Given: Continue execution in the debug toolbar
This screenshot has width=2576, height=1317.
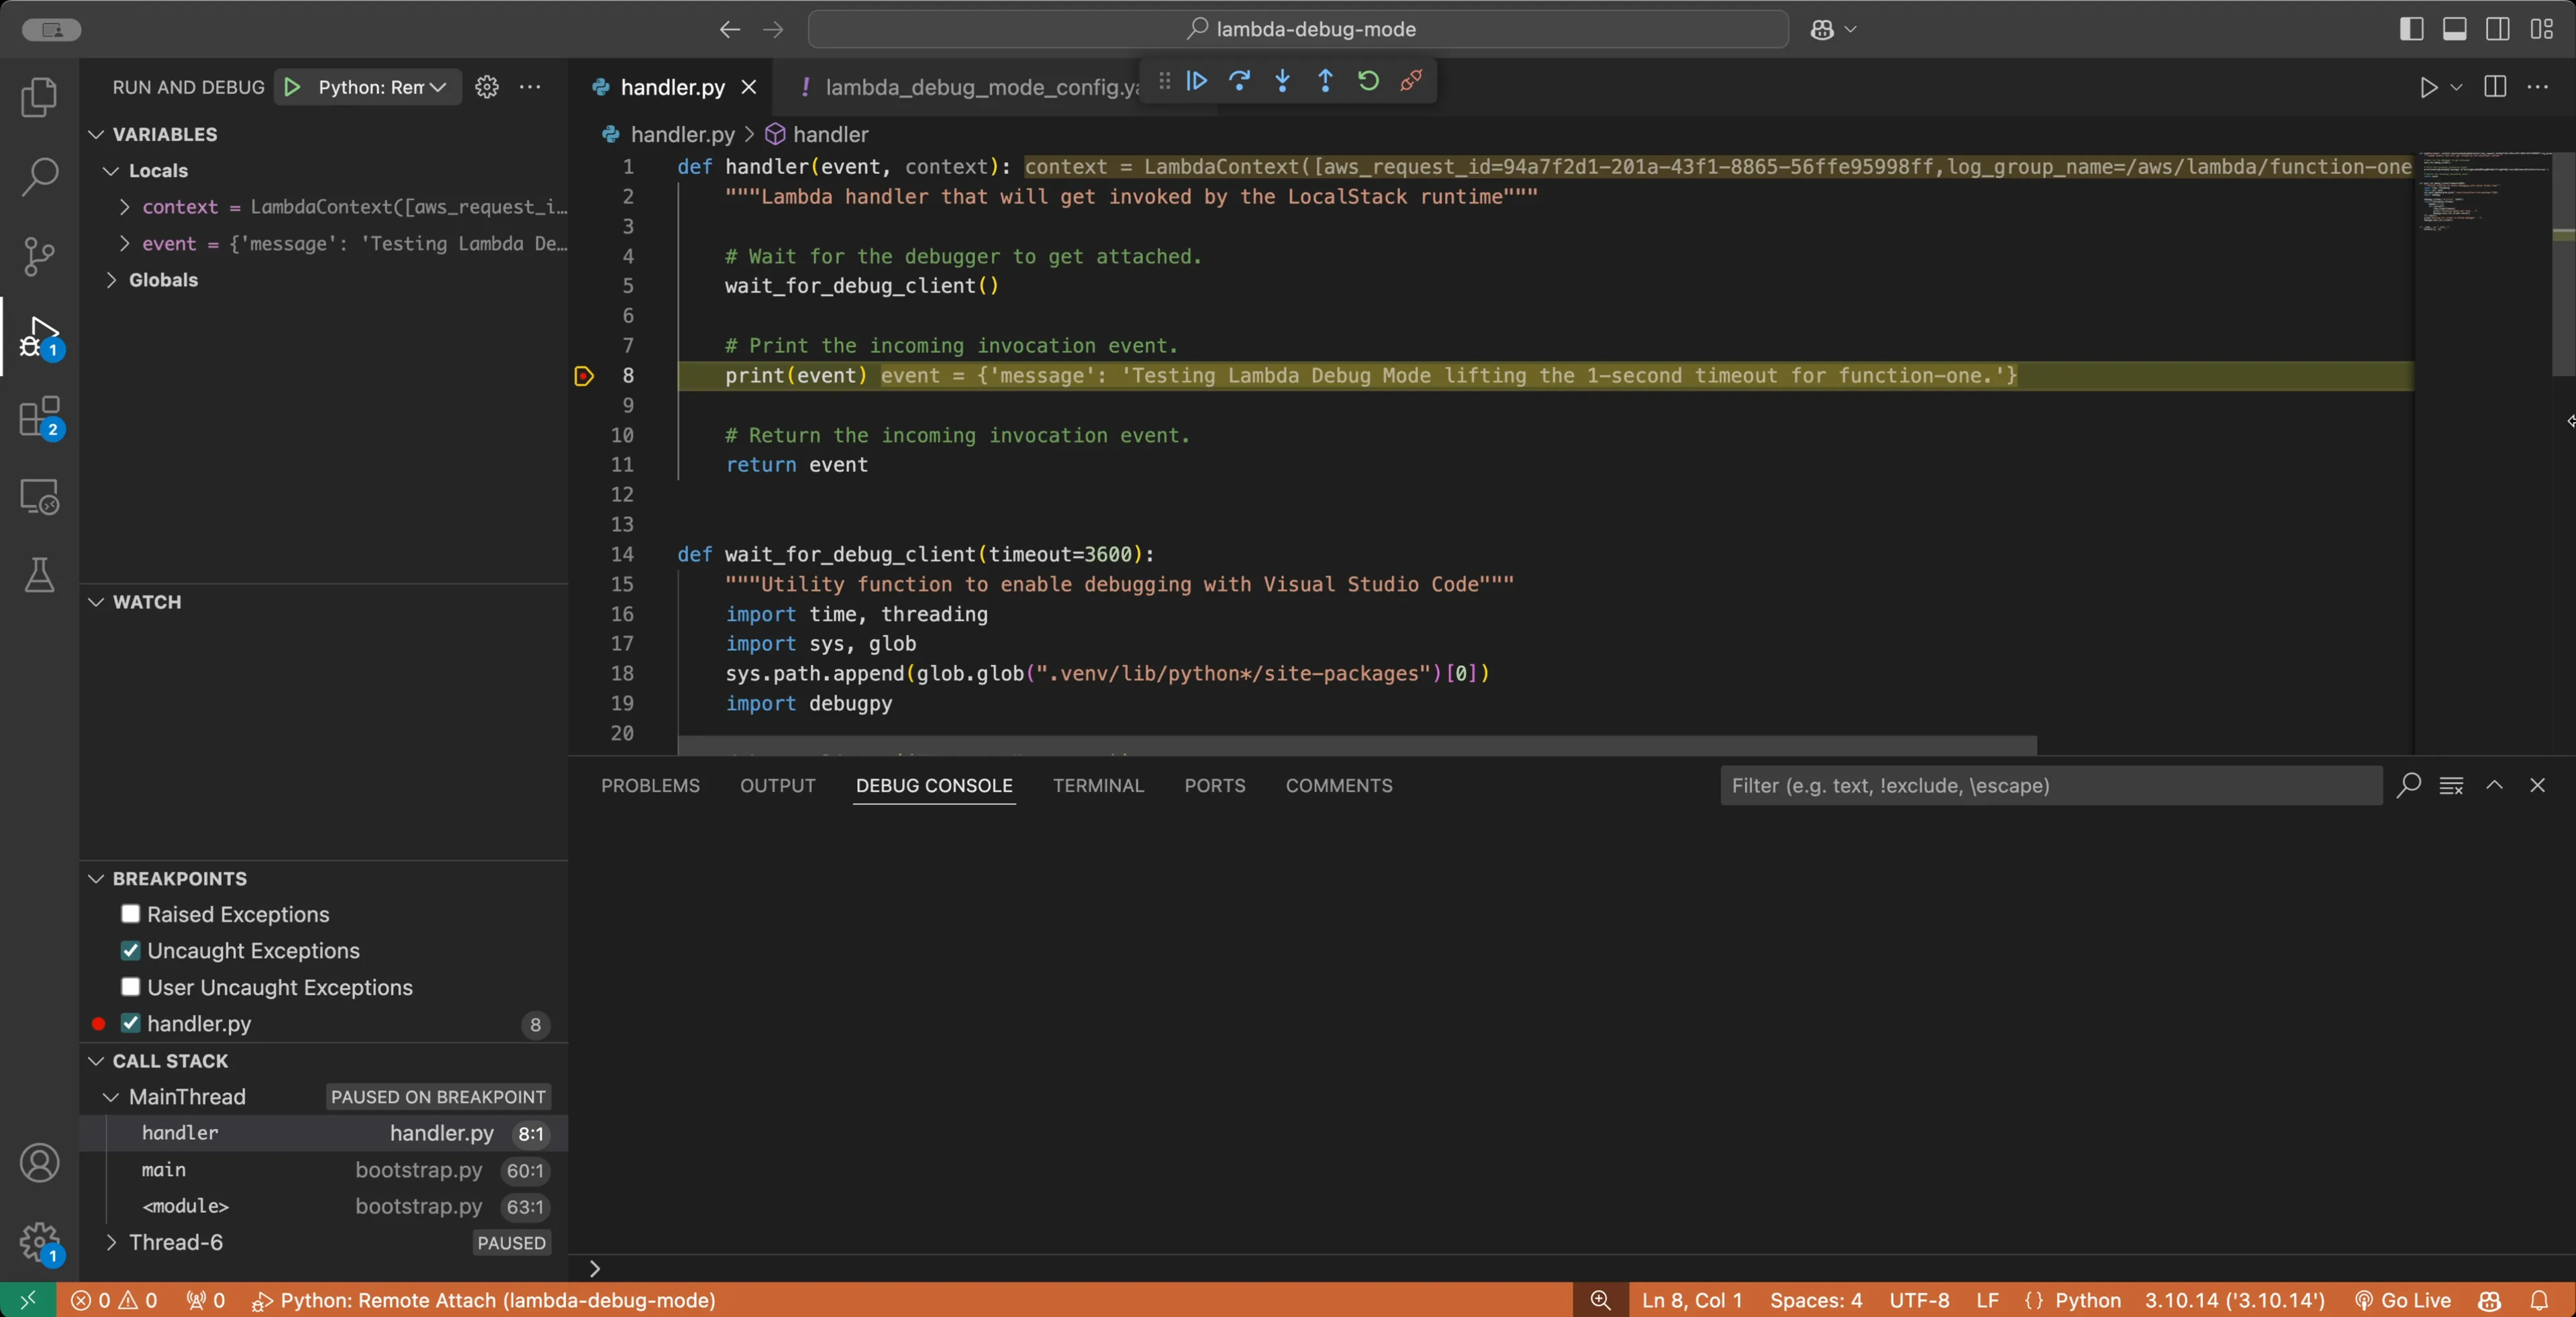Looking at the screenshot, I should 1197,82.
